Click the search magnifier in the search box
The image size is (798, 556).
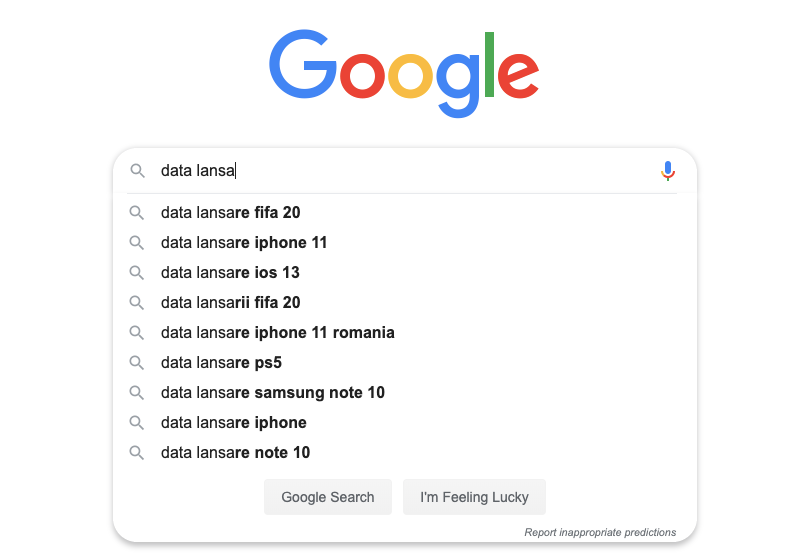coord(138,171)
